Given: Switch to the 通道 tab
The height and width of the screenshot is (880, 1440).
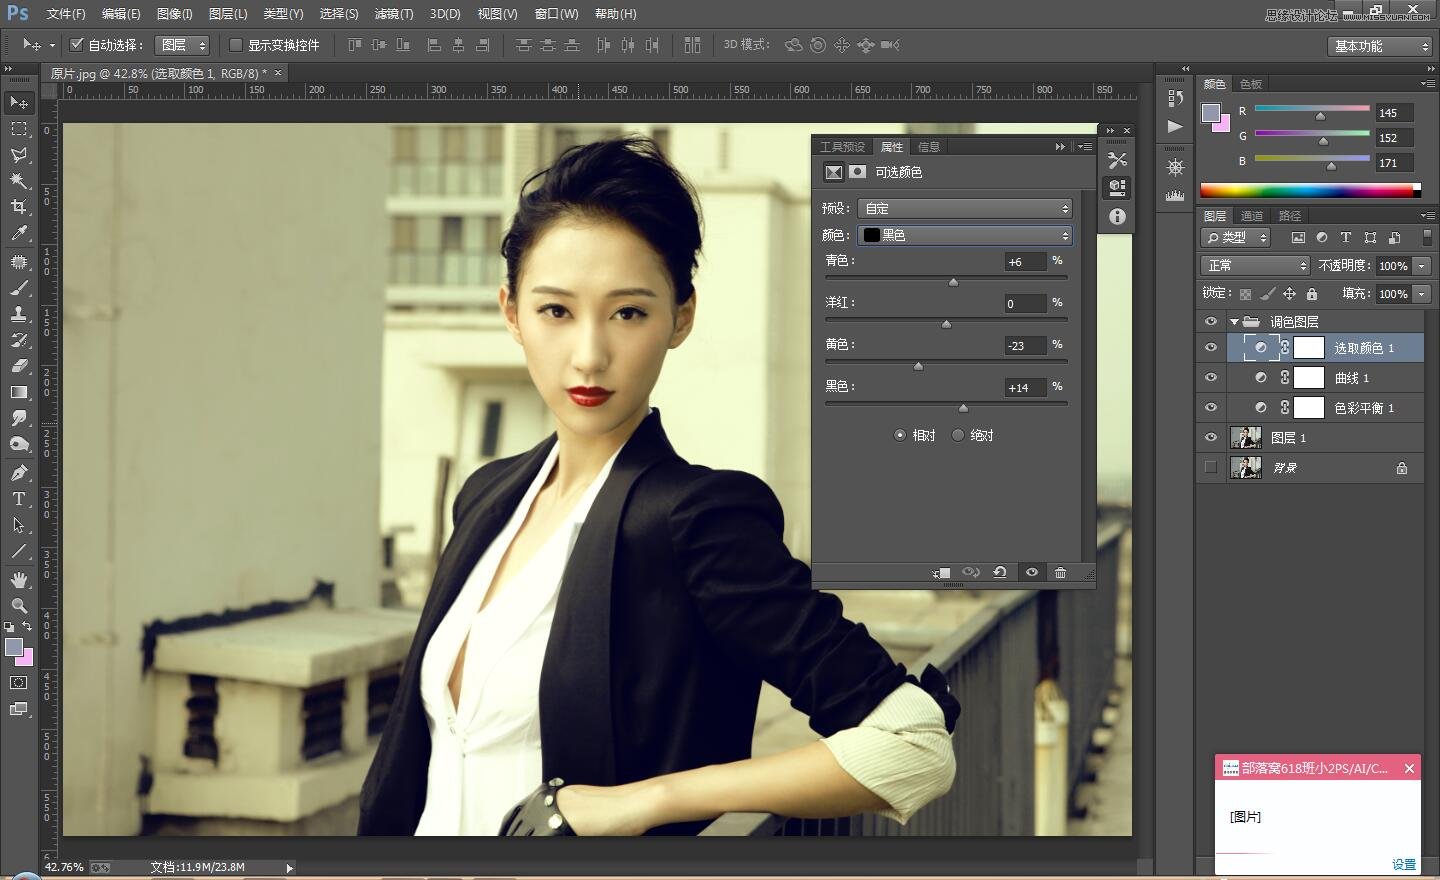Looking at the screenshot, I should click(1251, 216).
